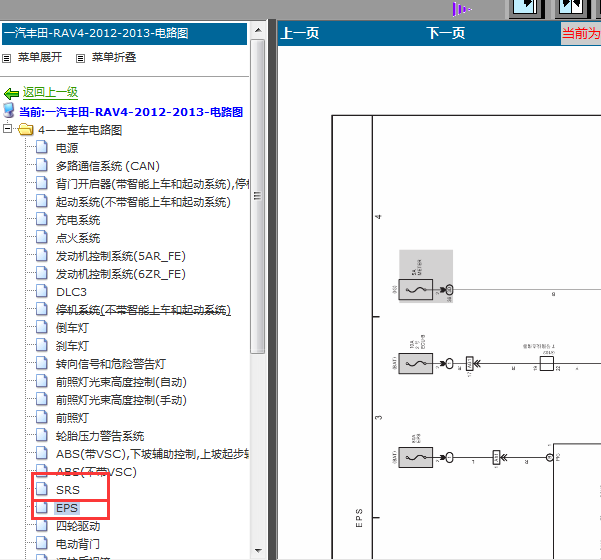Click the sidebar vertical scrollbar thumb
The height and width of the screenshot is (560, 601).
(x=258, y=196)
